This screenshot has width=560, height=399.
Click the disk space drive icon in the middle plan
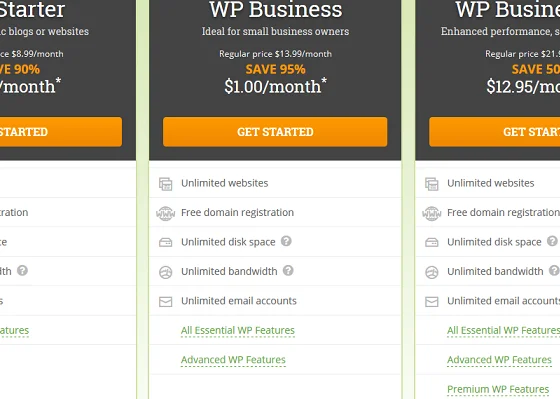click(165, 243)
